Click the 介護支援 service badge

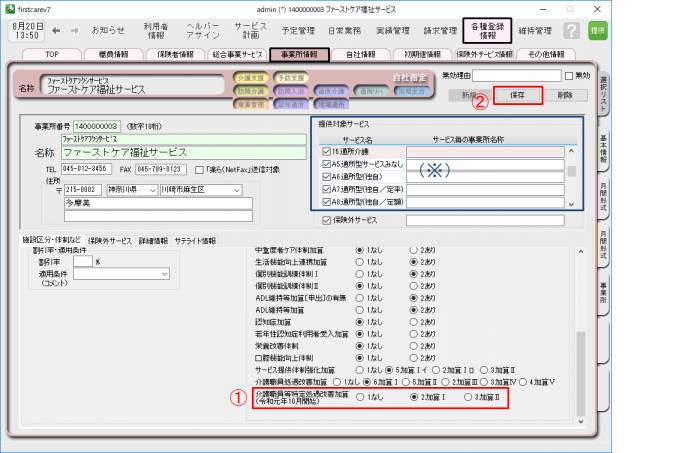[249, 77]
